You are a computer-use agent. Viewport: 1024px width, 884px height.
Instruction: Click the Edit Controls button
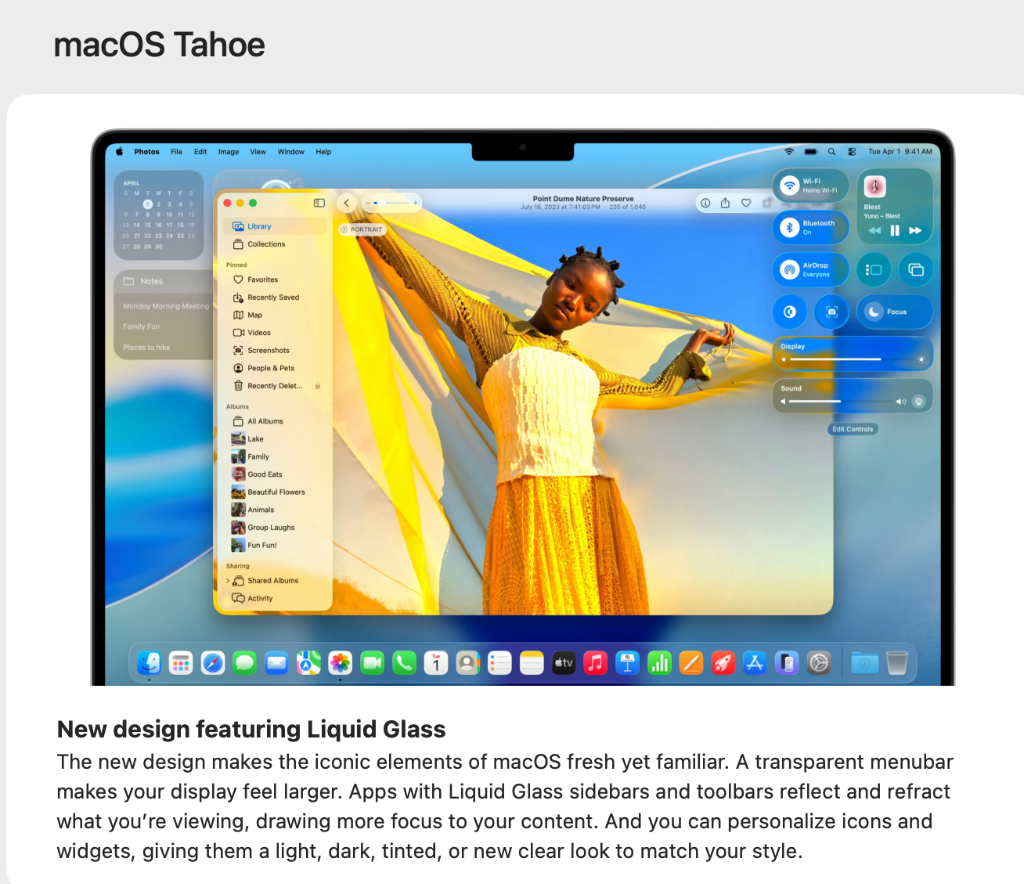[x=852, y=429]
